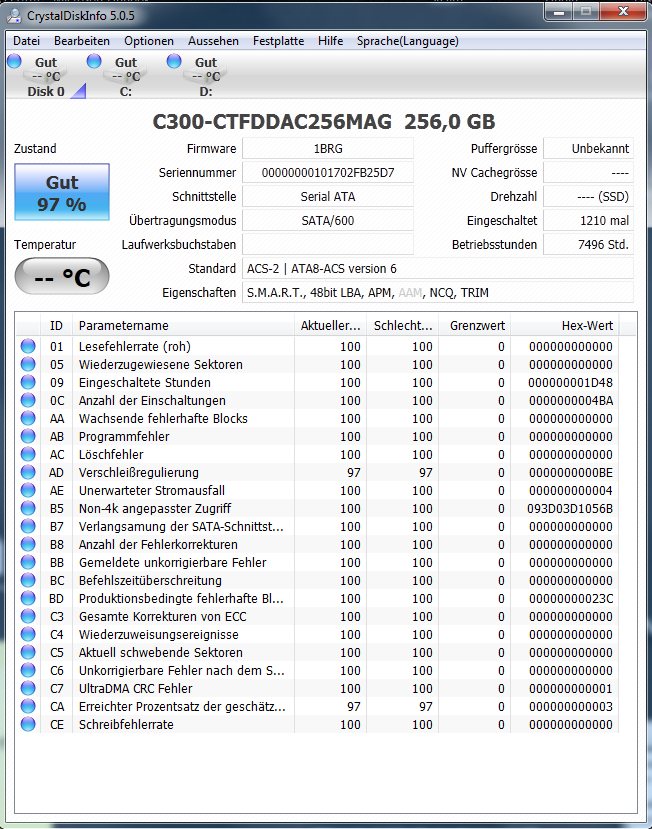
Task: Click the blue status orb above Disk 0
Action: coord(14,61)
